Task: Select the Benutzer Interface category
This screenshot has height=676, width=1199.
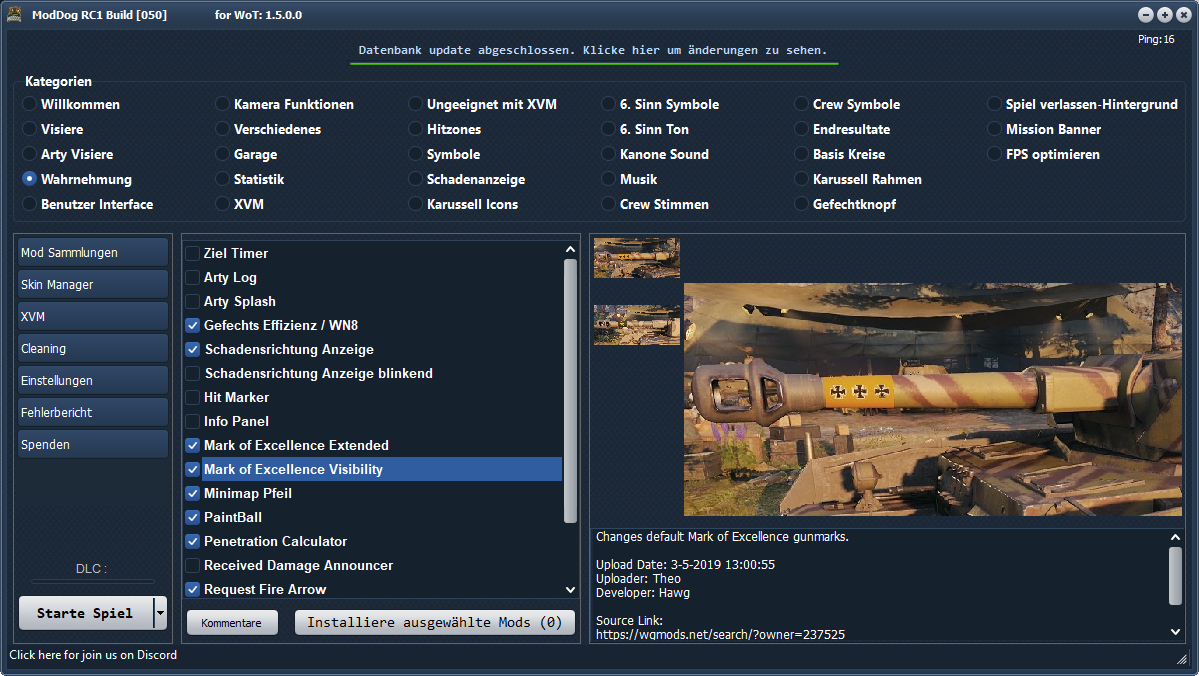Action: tap(29, 204)
